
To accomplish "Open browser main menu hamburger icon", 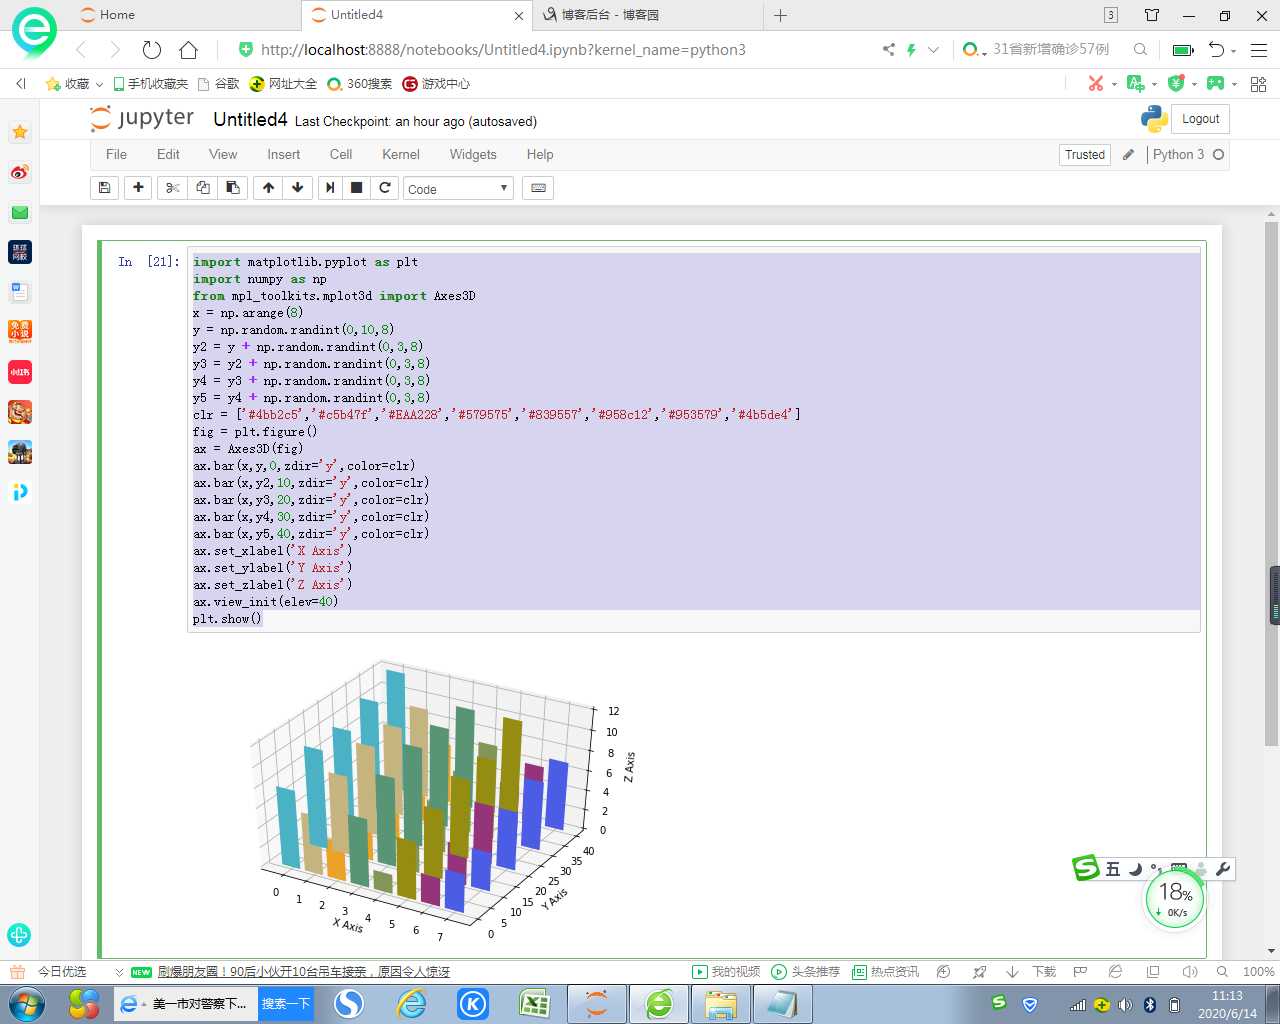I will 1259,50.
